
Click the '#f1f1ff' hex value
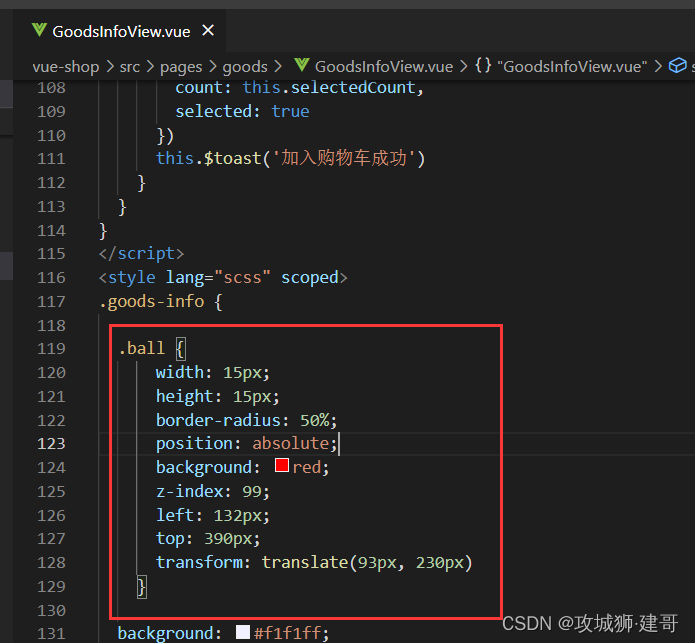(288, 633)
